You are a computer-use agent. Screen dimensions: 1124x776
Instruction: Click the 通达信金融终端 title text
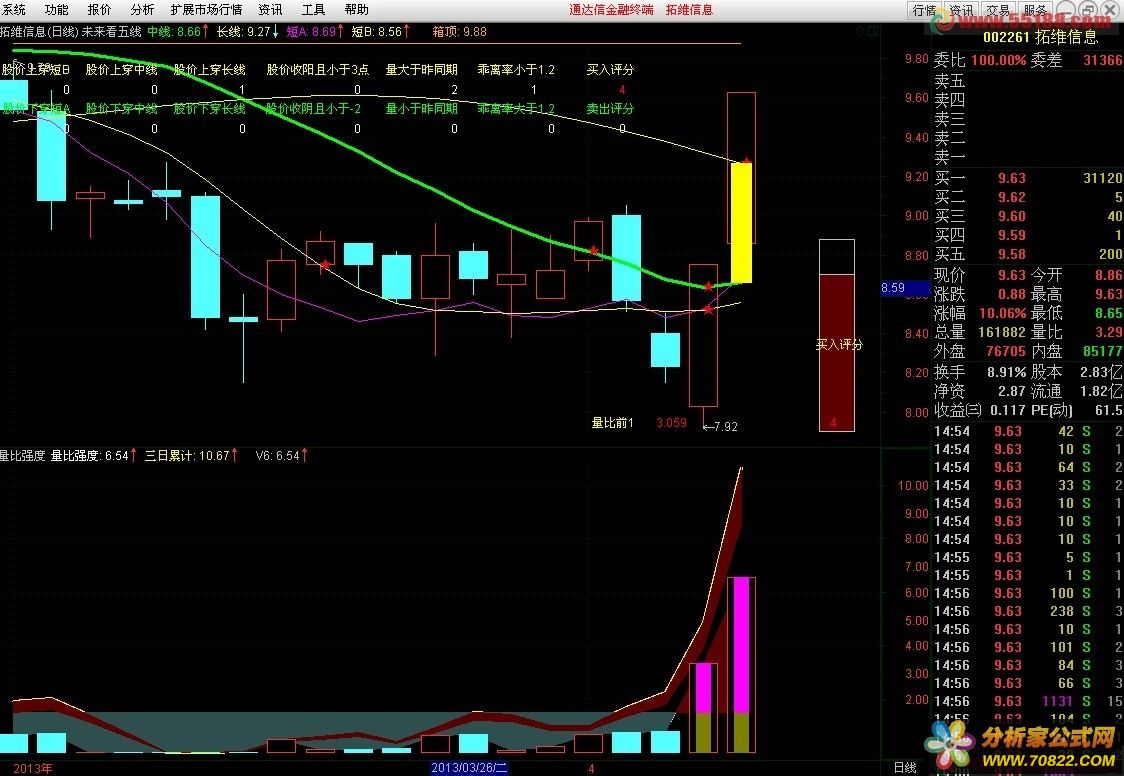click(611, 9)
